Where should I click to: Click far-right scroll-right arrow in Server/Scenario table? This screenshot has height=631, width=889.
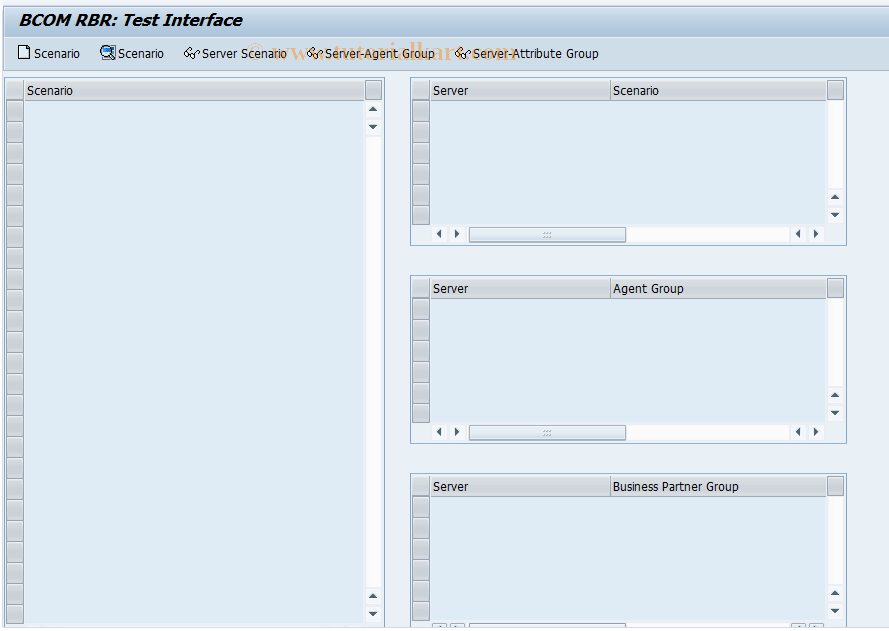coord(816,234)
